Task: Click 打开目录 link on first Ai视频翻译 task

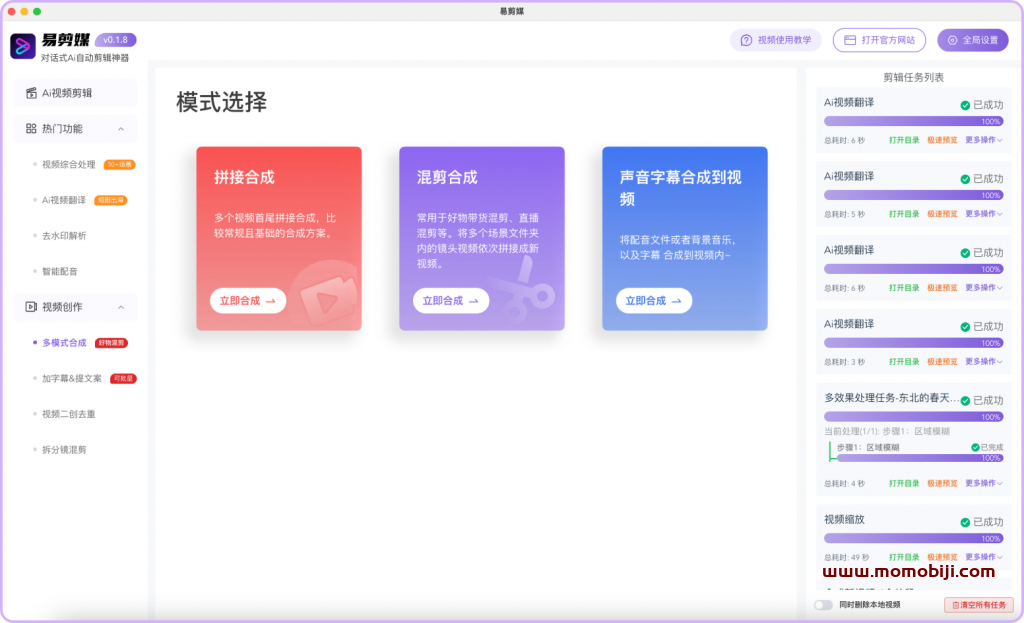Action: (x=904, y=140)
